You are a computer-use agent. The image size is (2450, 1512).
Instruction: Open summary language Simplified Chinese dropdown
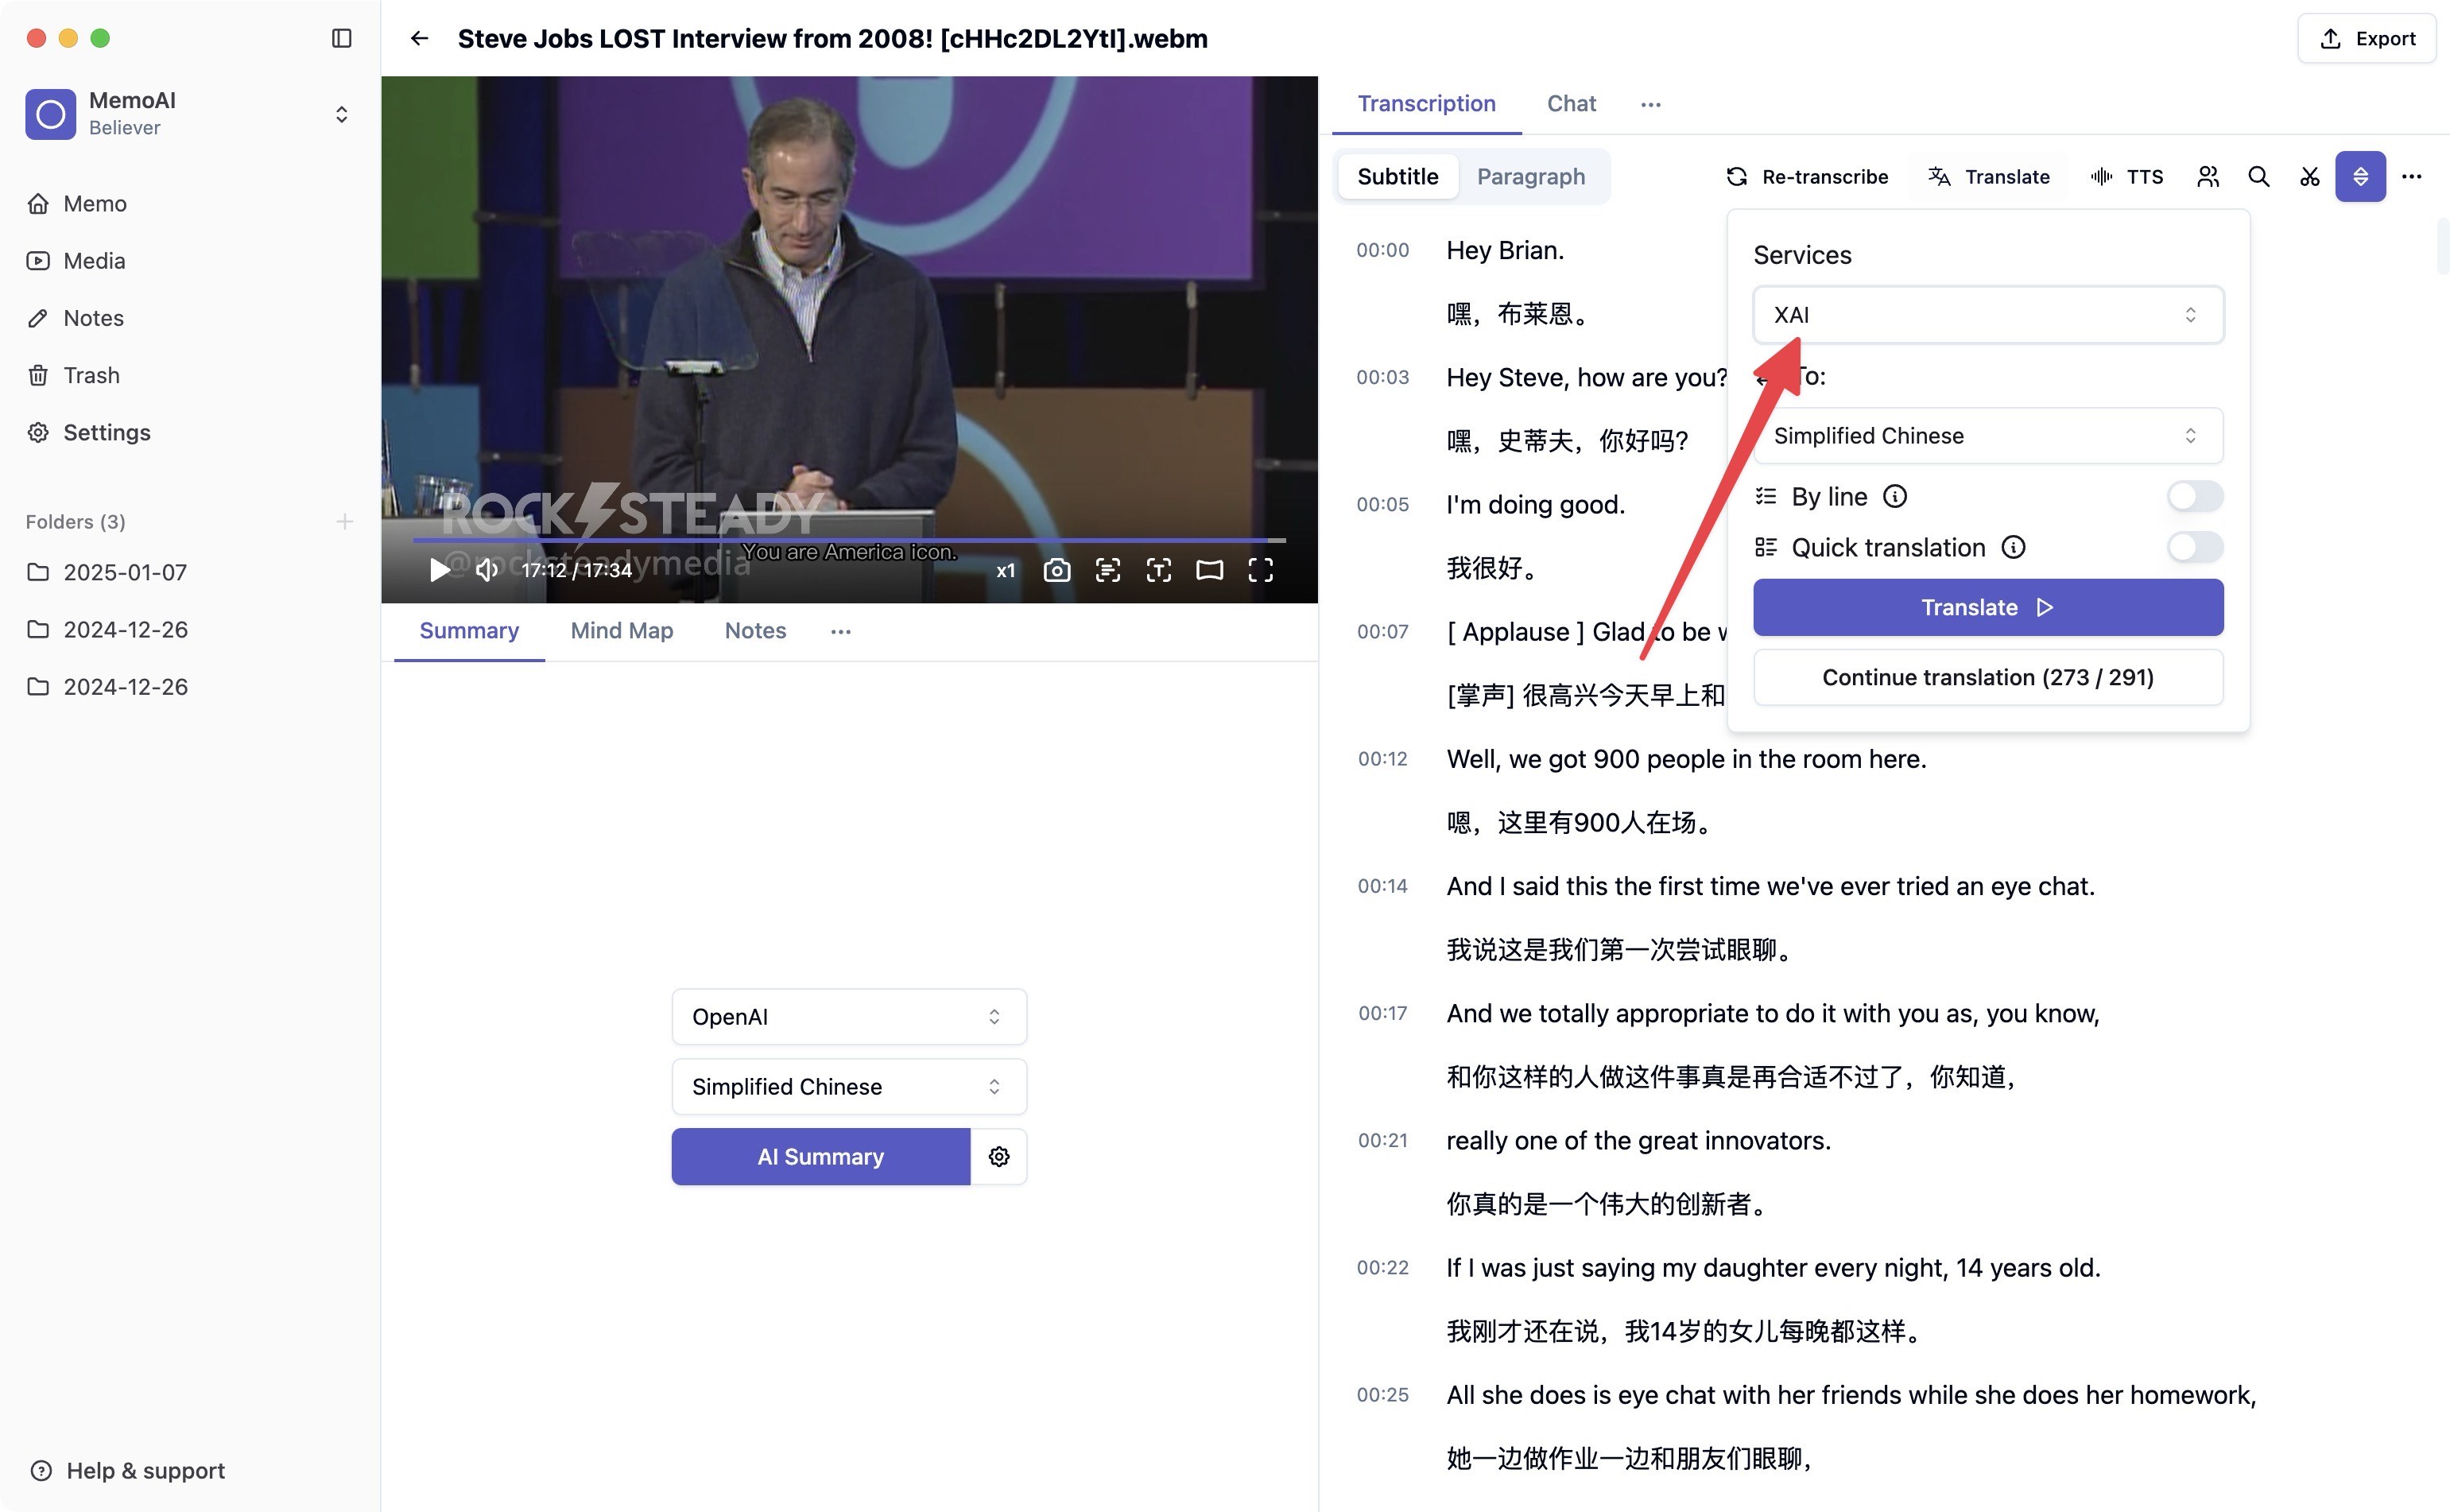pyautogui.click(x=848, y=1087)
